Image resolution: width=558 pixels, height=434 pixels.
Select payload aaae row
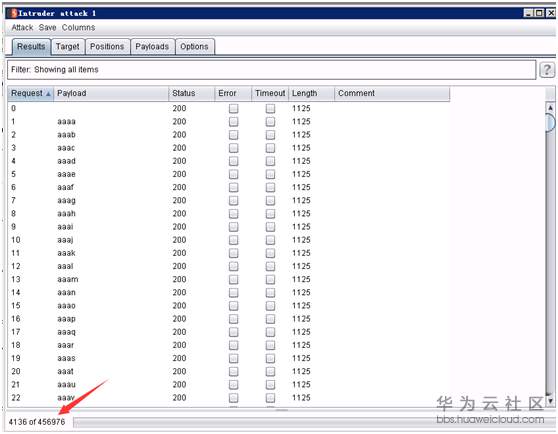(228, 174)
